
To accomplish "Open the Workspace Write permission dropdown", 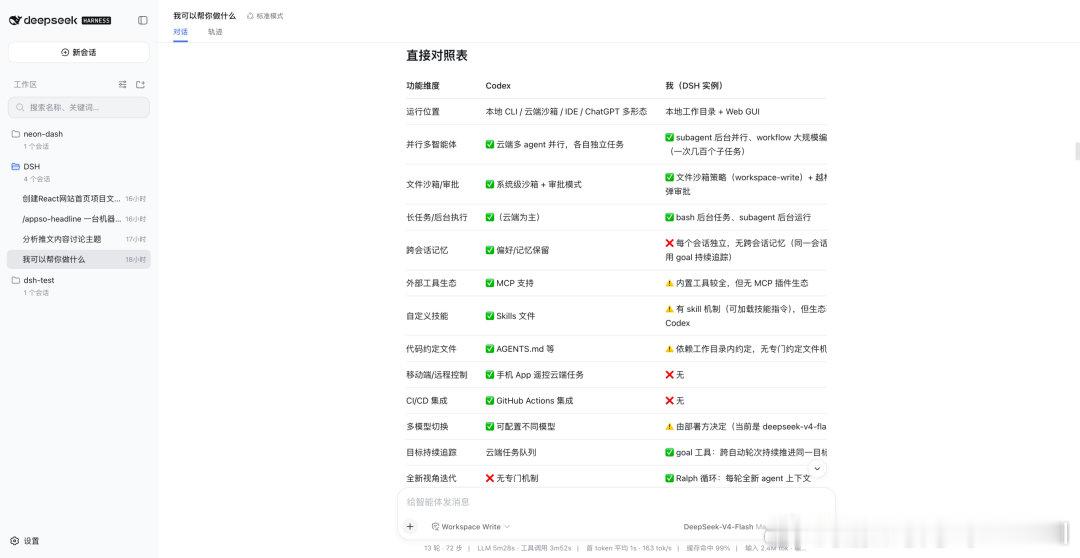I will click(x=471, y=527).
